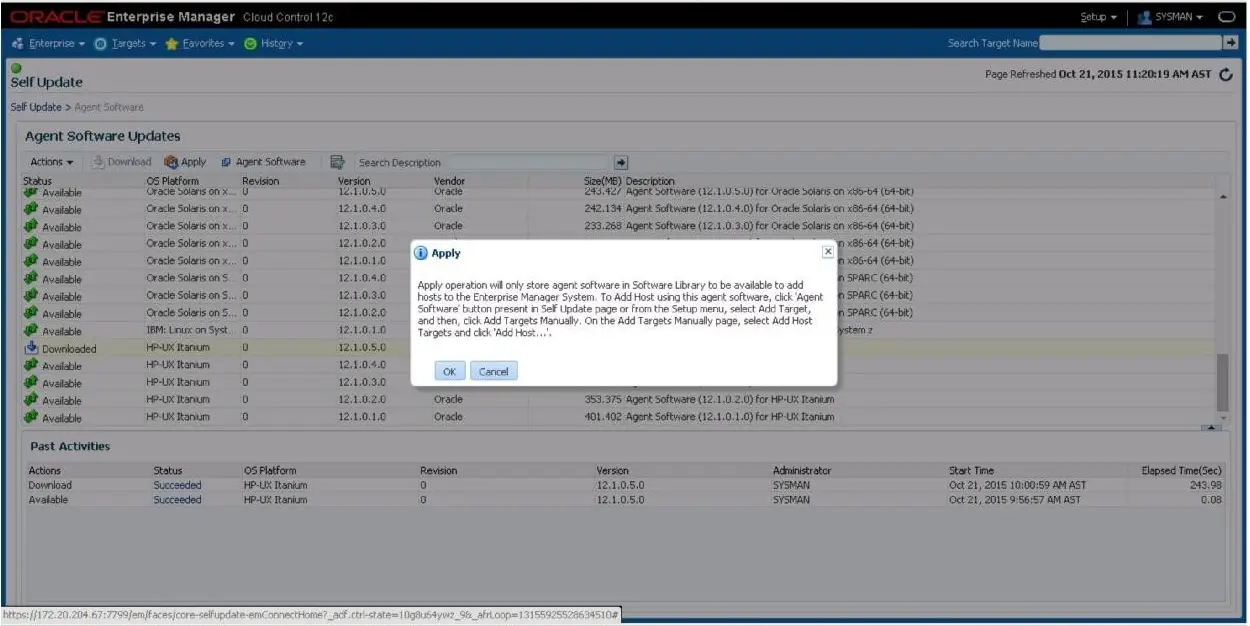Click the page refresh icon
Viewport: 1250px width, 626px height.
[1227, 75]
